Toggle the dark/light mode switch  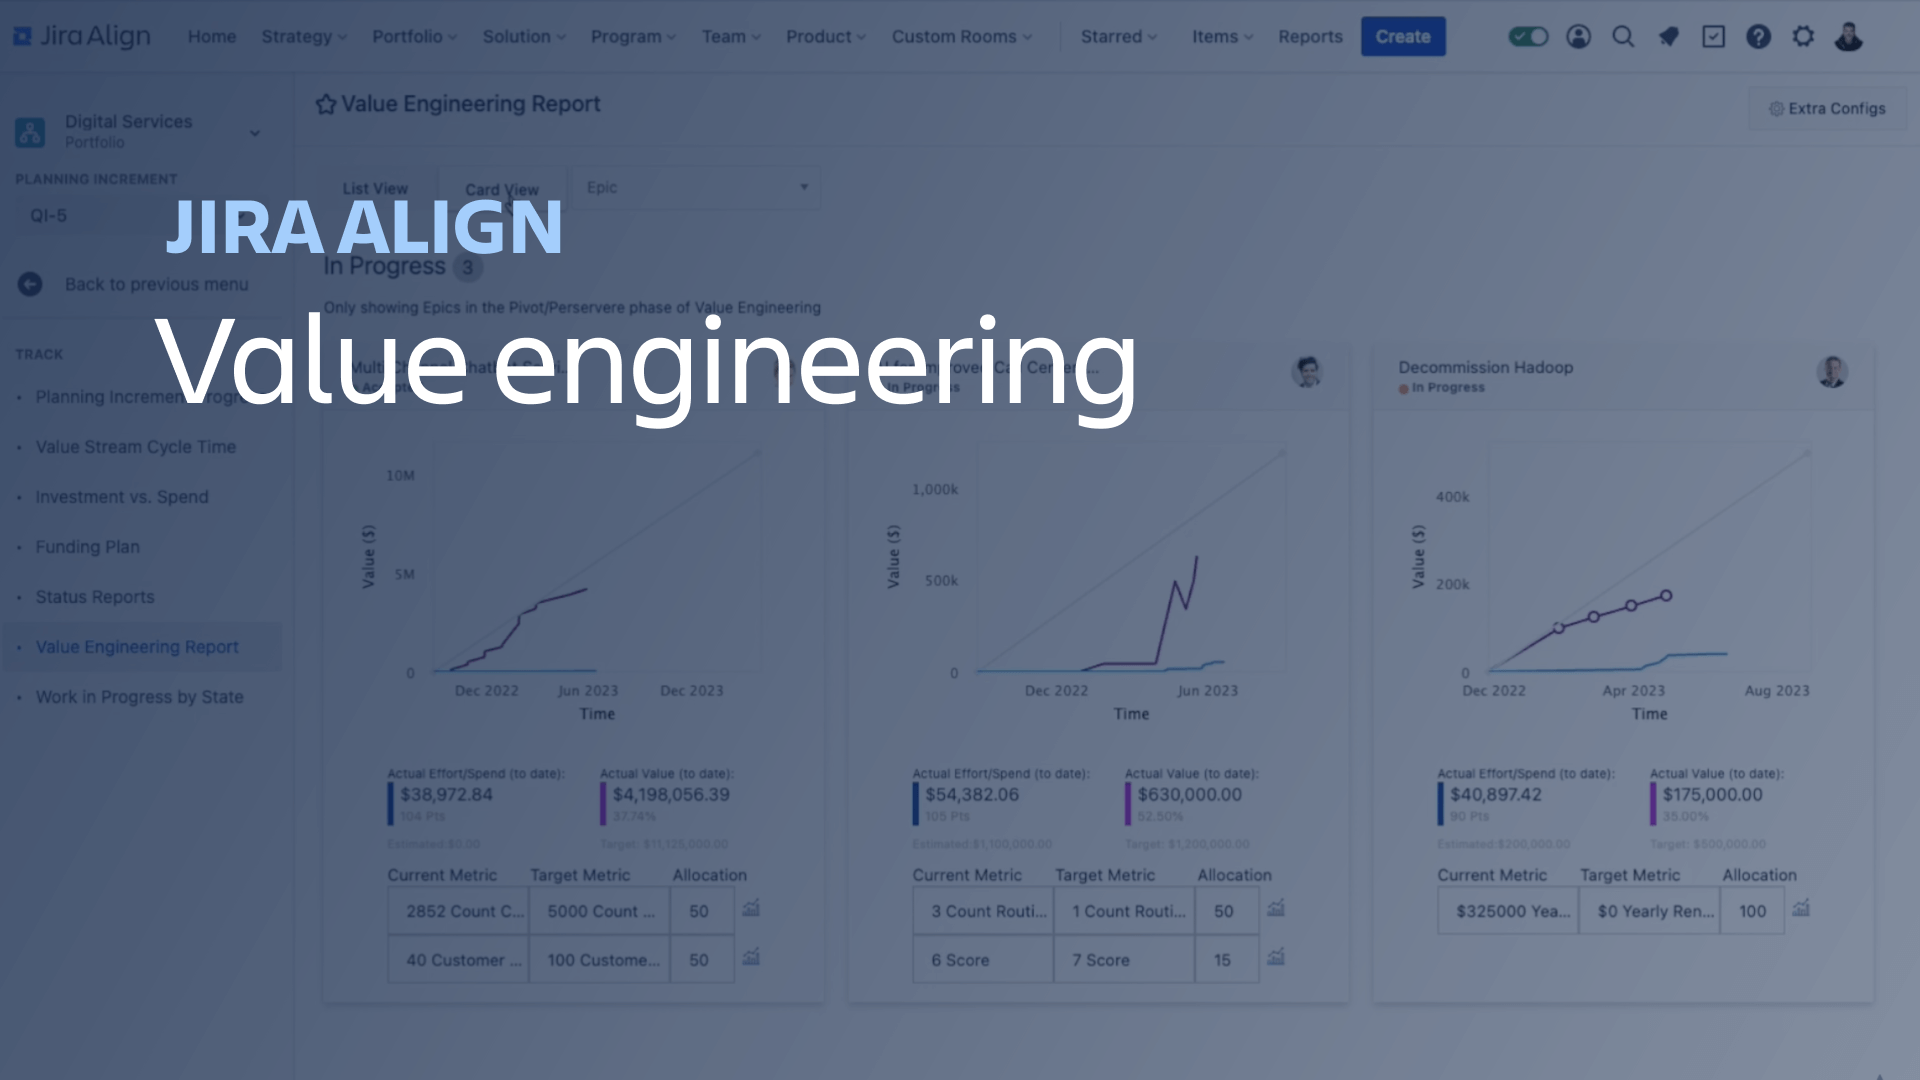tap(1530, 37)
